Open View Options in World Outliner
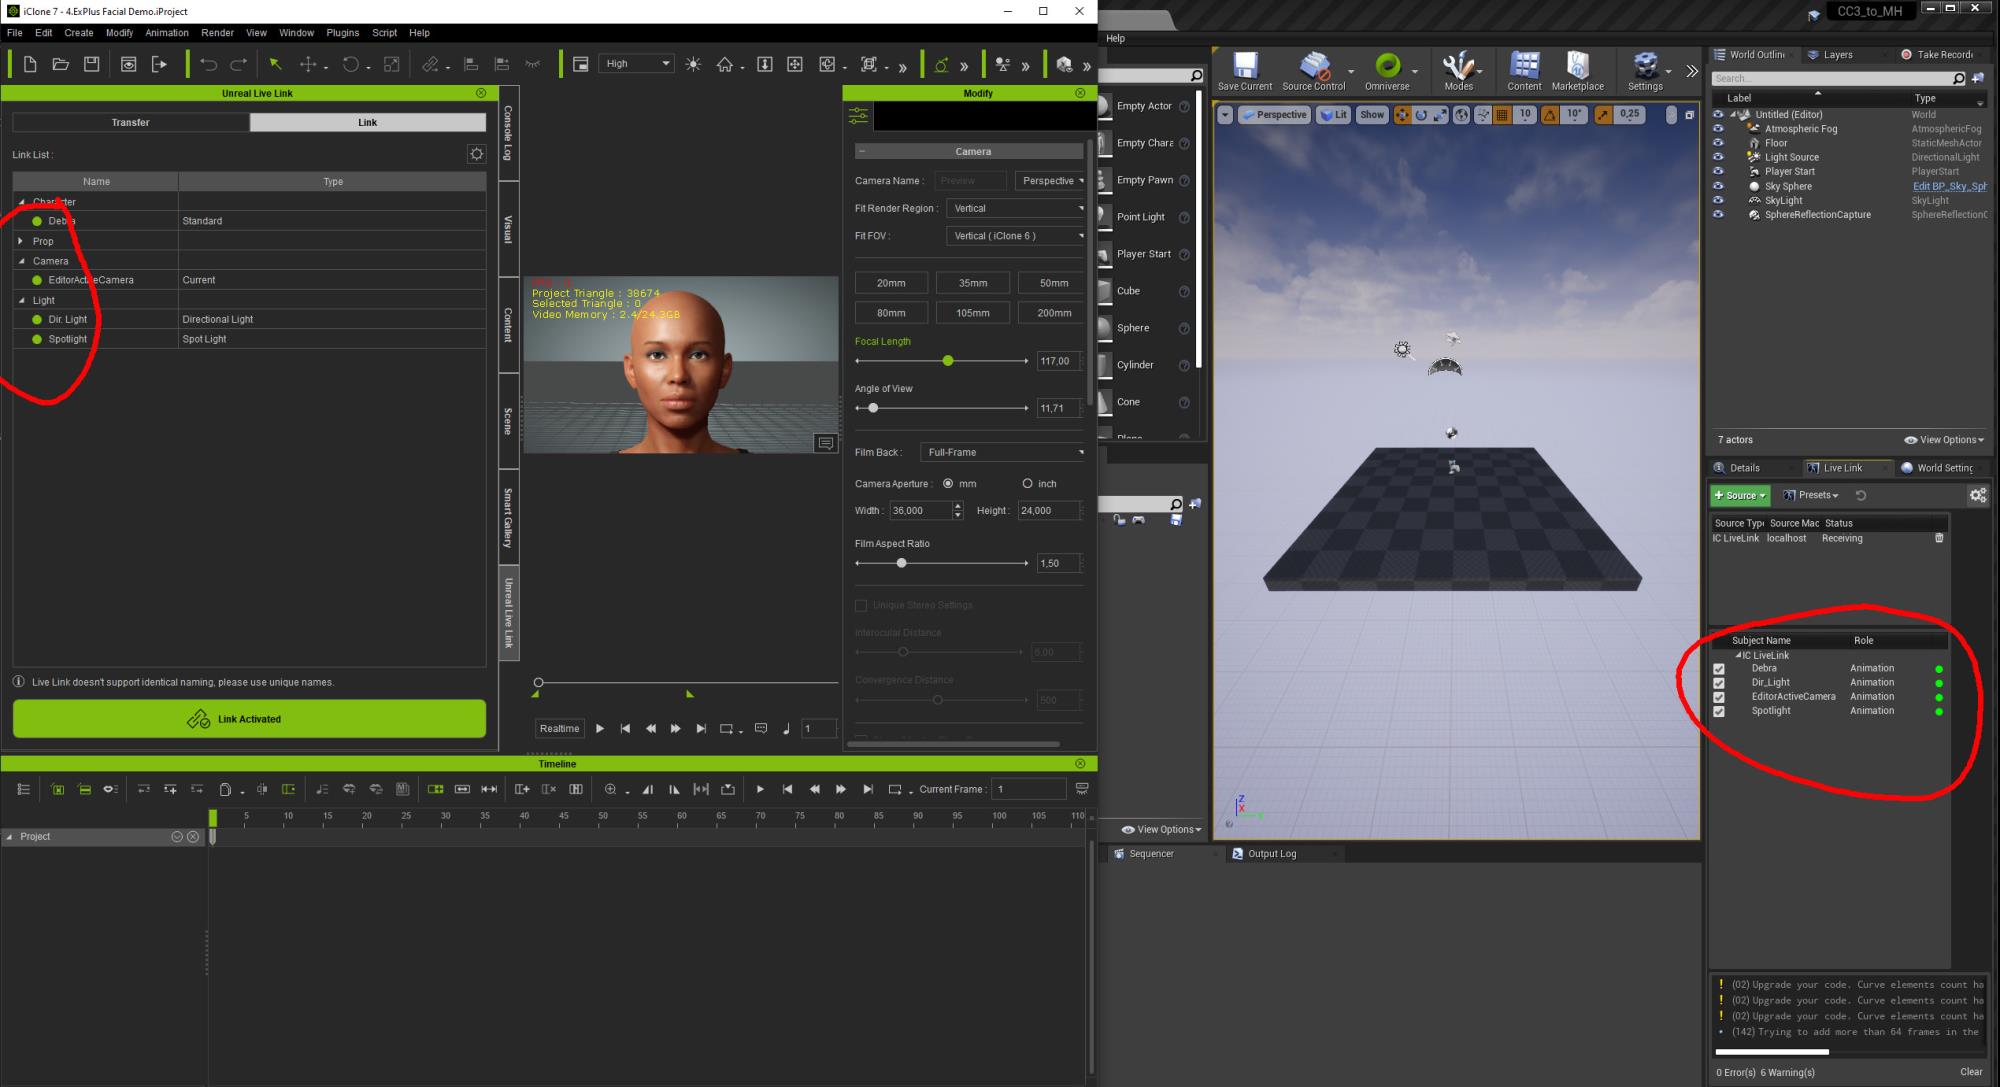This screenshot has height=1087, width=2000. point(1944,440)
